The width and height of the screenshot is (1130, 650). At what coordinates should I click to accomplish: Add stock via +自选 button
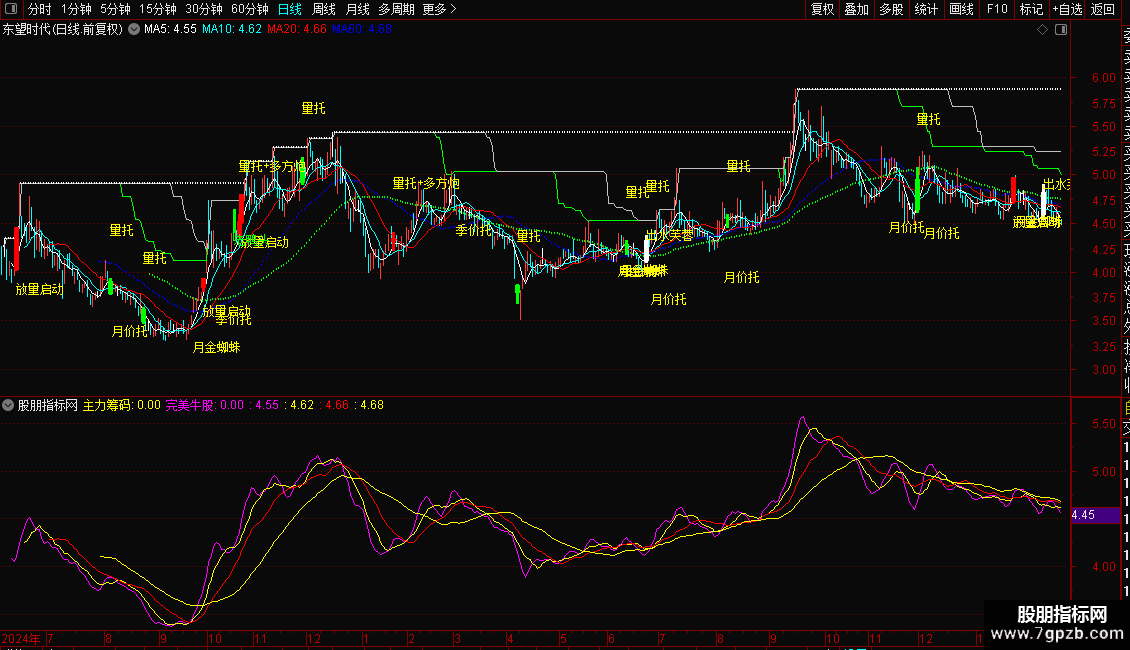click(1067, 9)
